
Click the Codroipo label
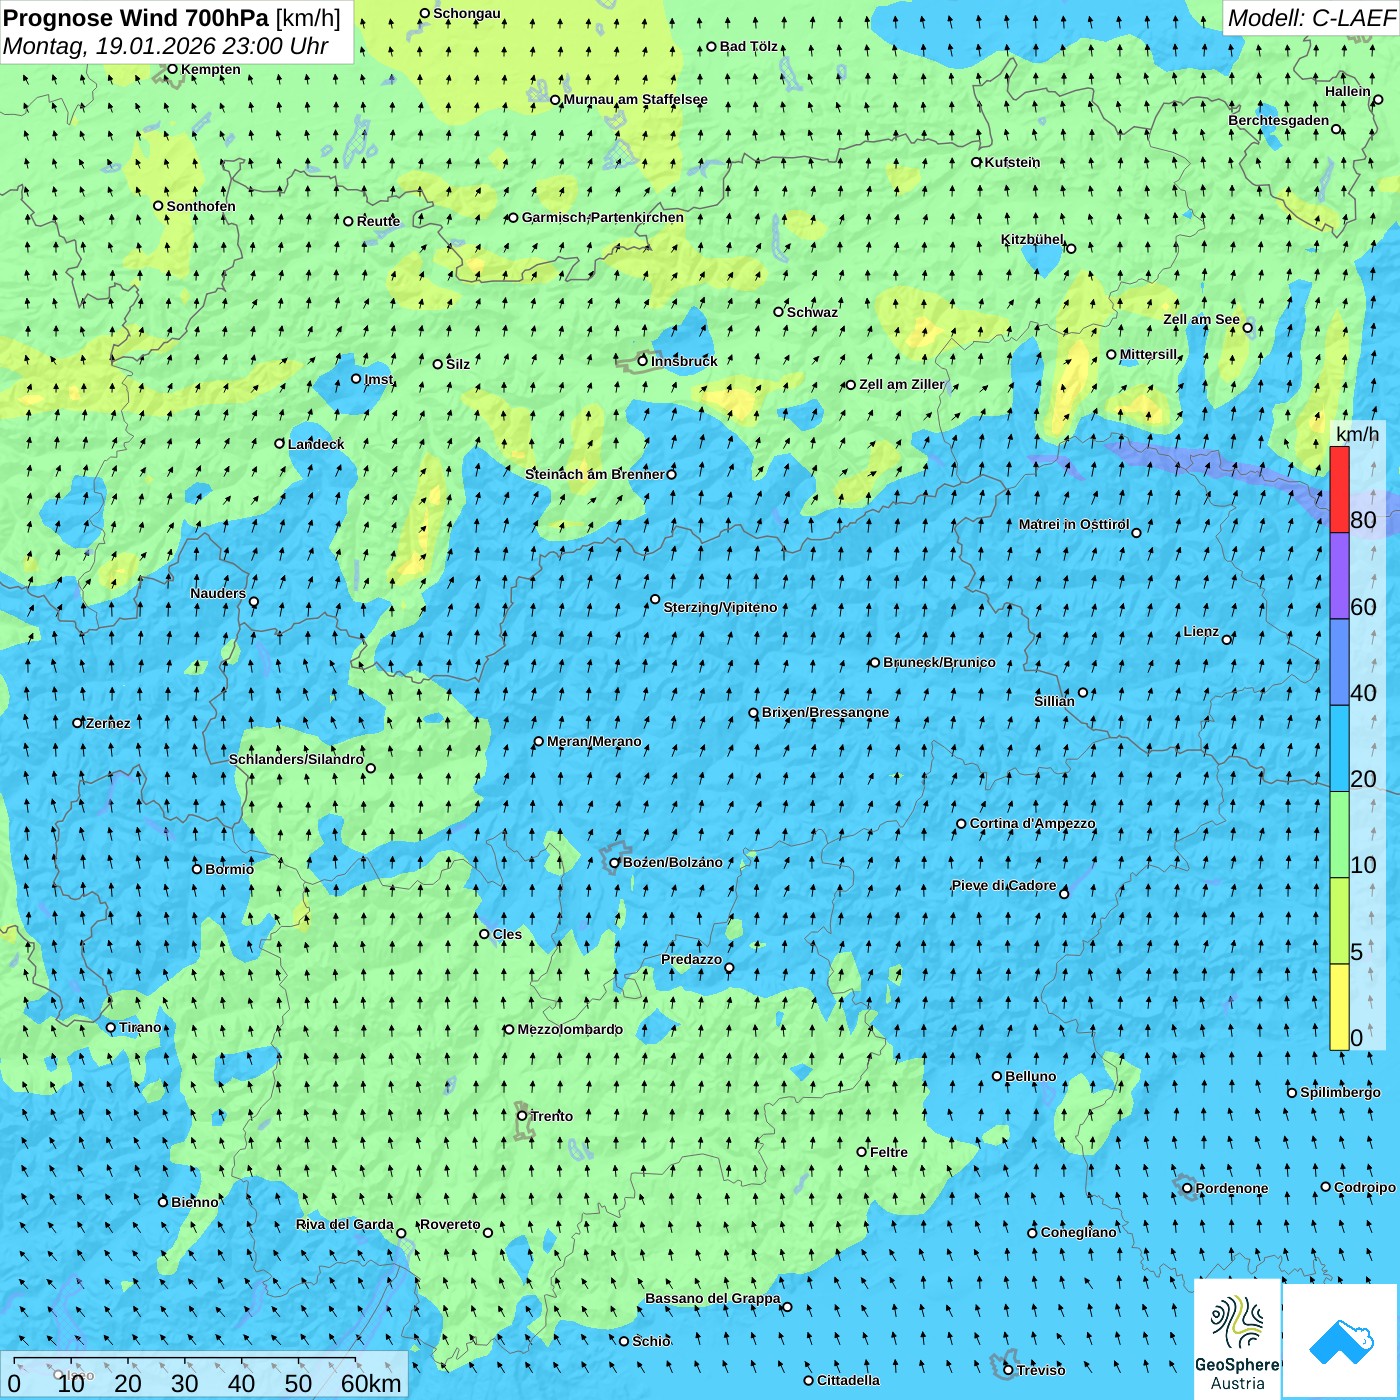tap(1365, 1188)
